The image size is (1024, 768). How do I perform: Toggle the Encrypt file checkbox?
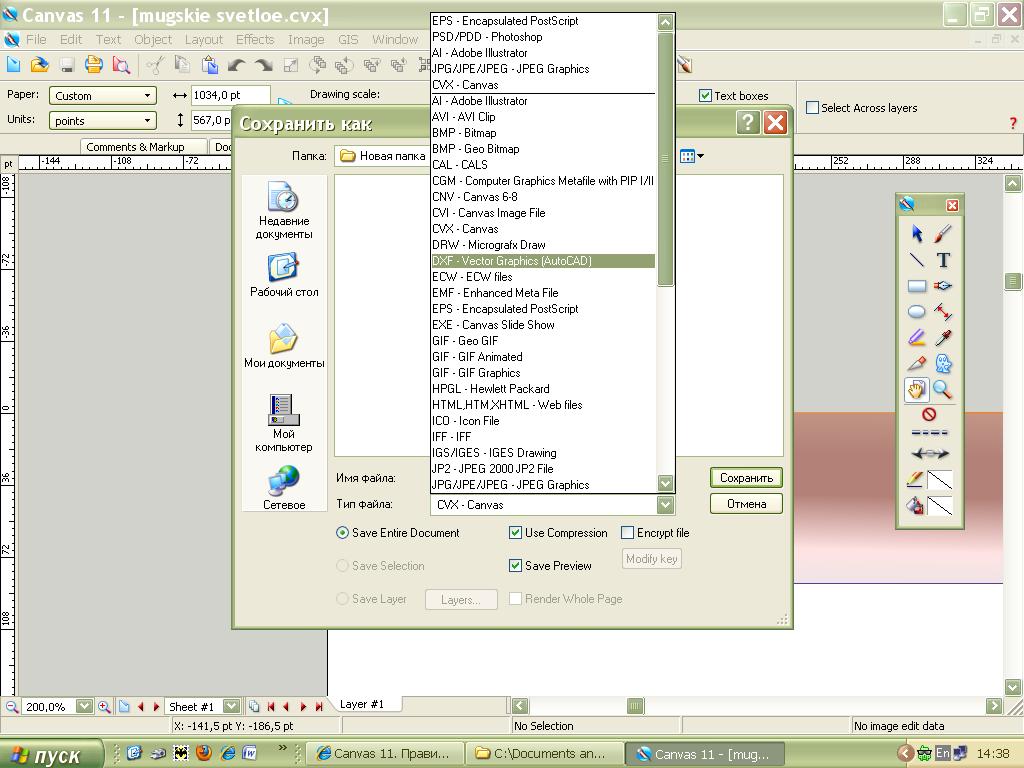click(x=627, y=533)
